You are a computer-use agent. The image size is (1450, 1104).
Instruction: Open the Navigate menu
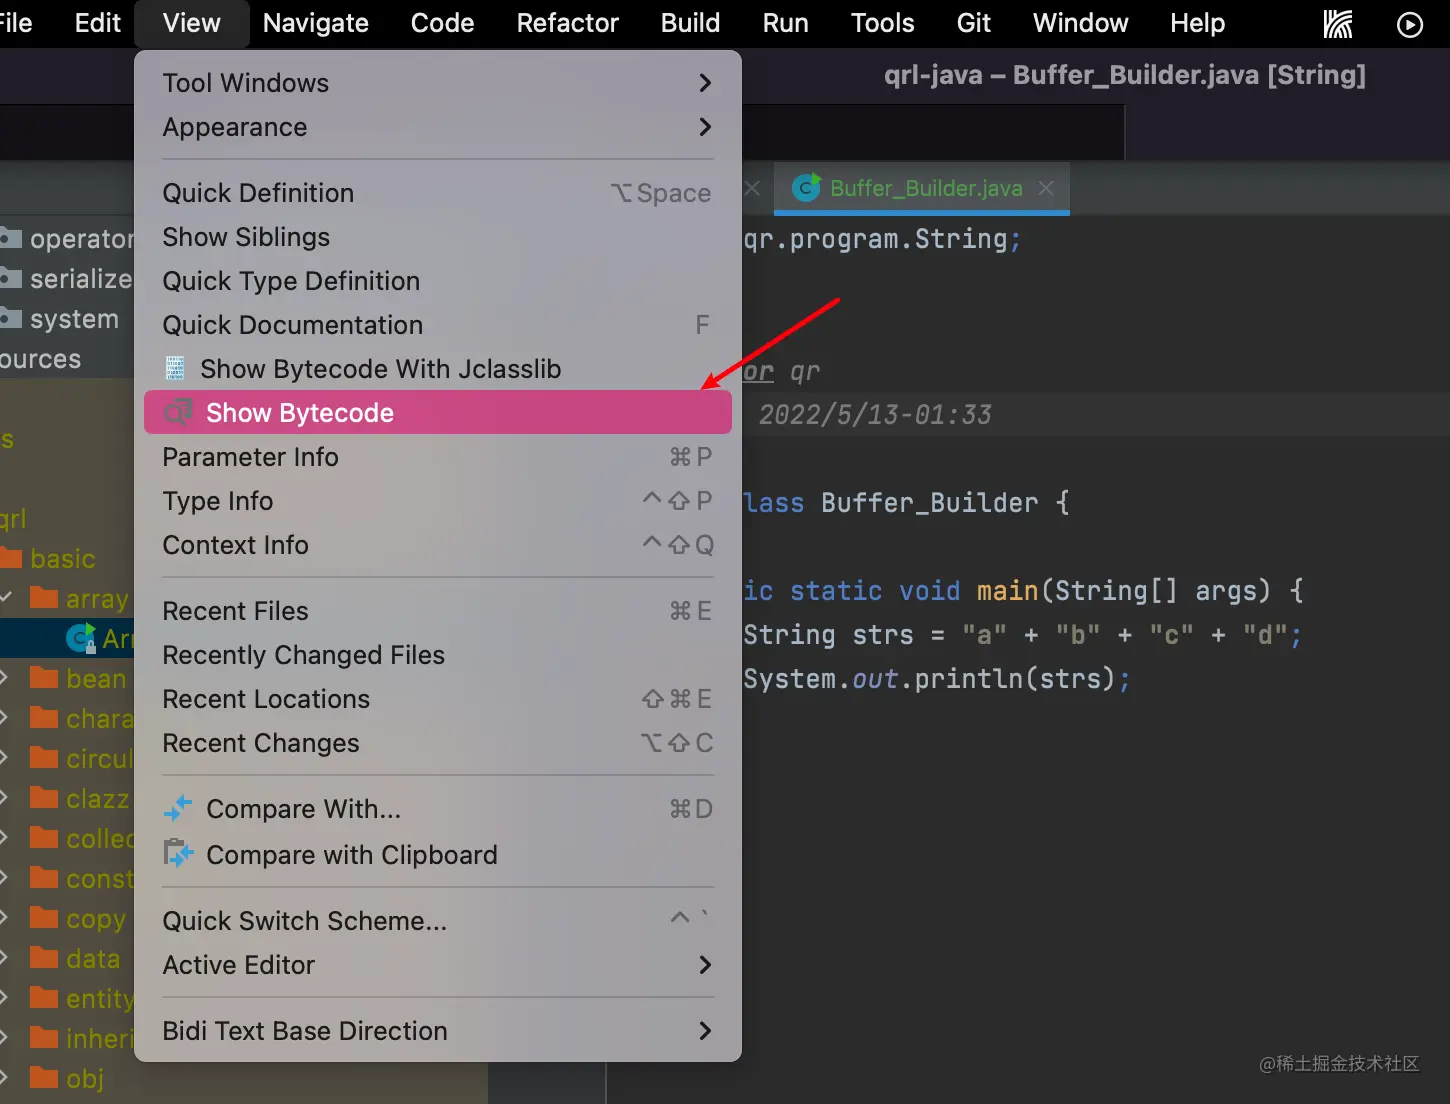315,23
